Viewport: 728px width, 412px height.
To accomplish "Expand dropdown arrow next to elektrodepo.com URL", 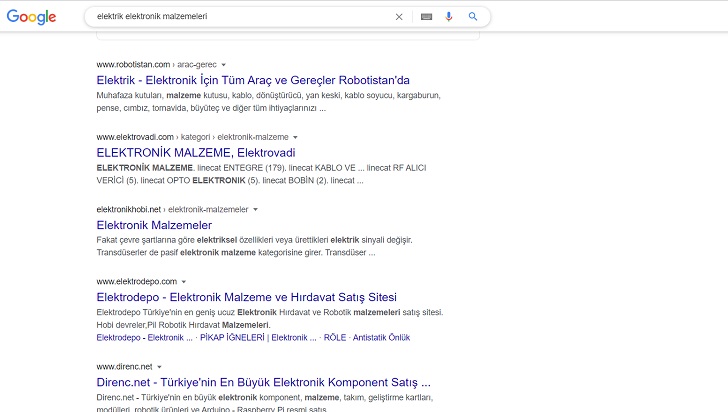I will point(184,281).
